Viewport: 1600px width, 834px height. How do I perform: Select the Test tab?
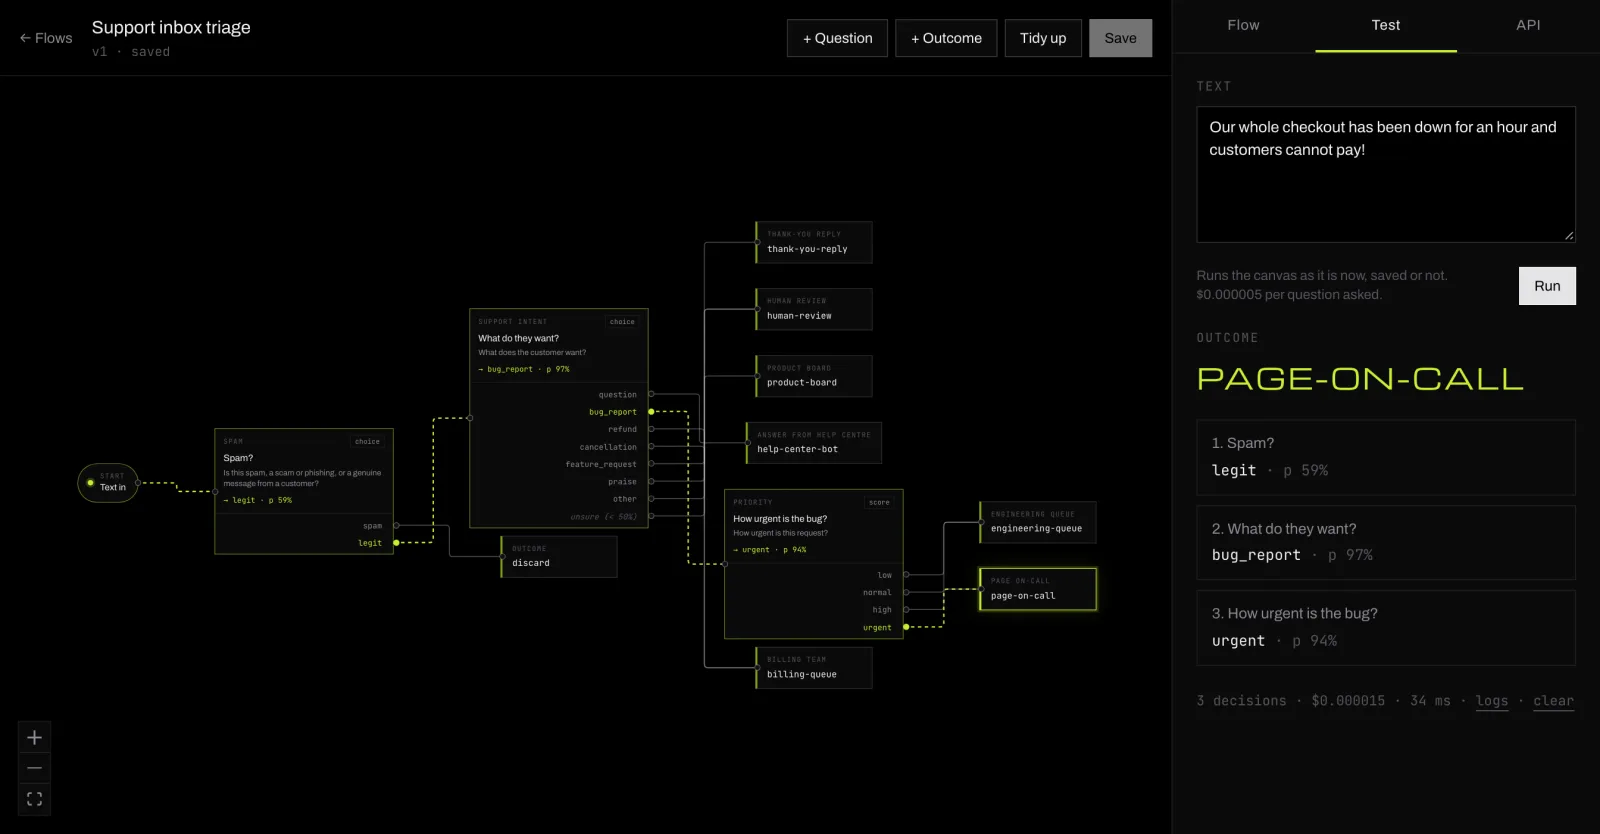tap(1385, 25)
